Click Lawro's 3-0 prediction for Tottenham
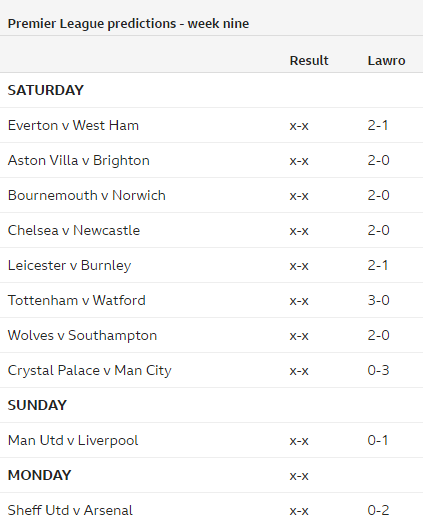The width and height of the screenshot is (423, 527). coord(378,300)
